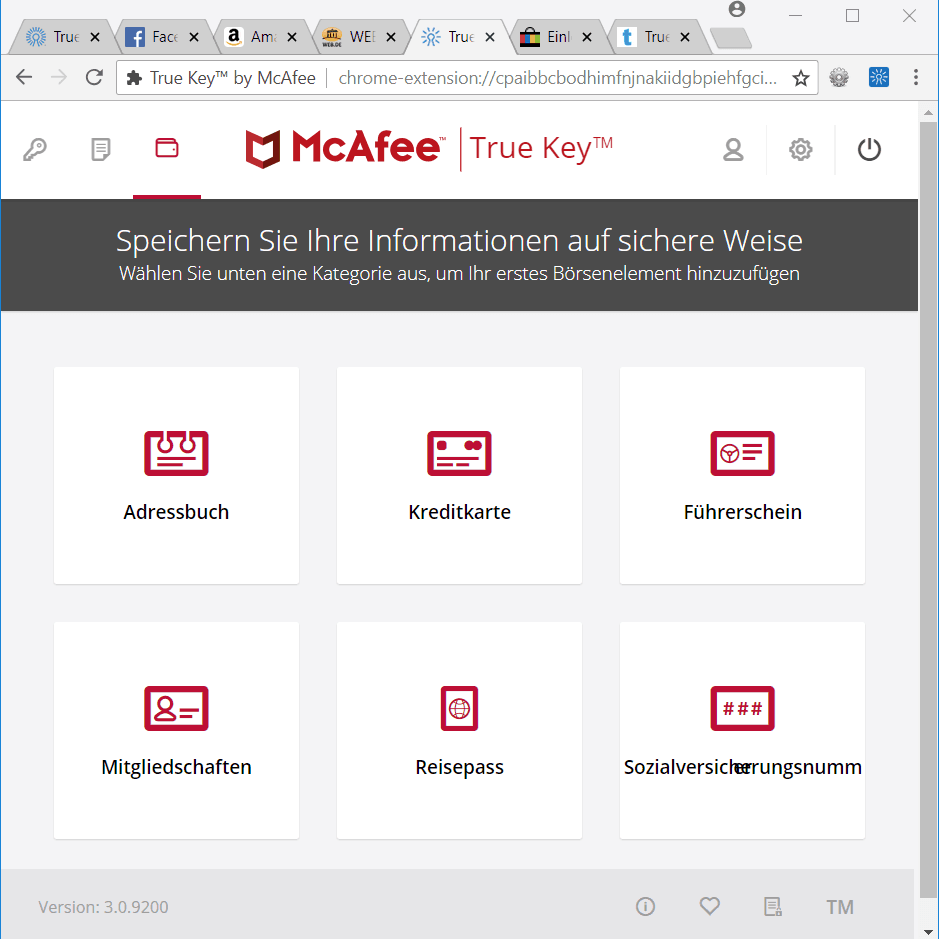
Task: Click the TM trademark footer link
Action: point(840,907)
